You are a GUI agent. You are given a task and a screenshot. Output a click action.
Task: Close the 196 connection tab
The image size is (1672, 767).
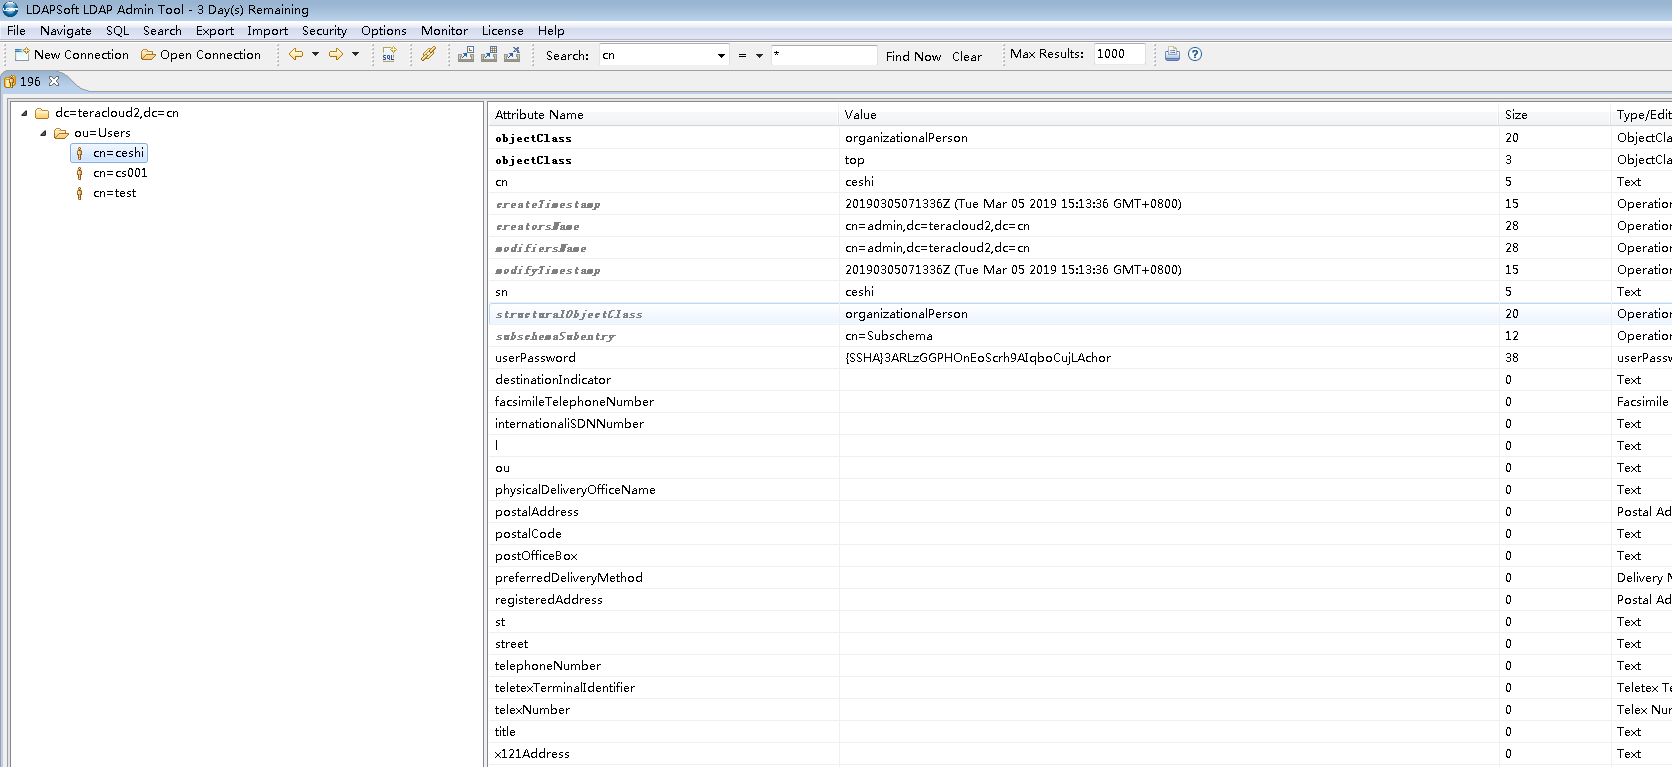pos(54,81)
